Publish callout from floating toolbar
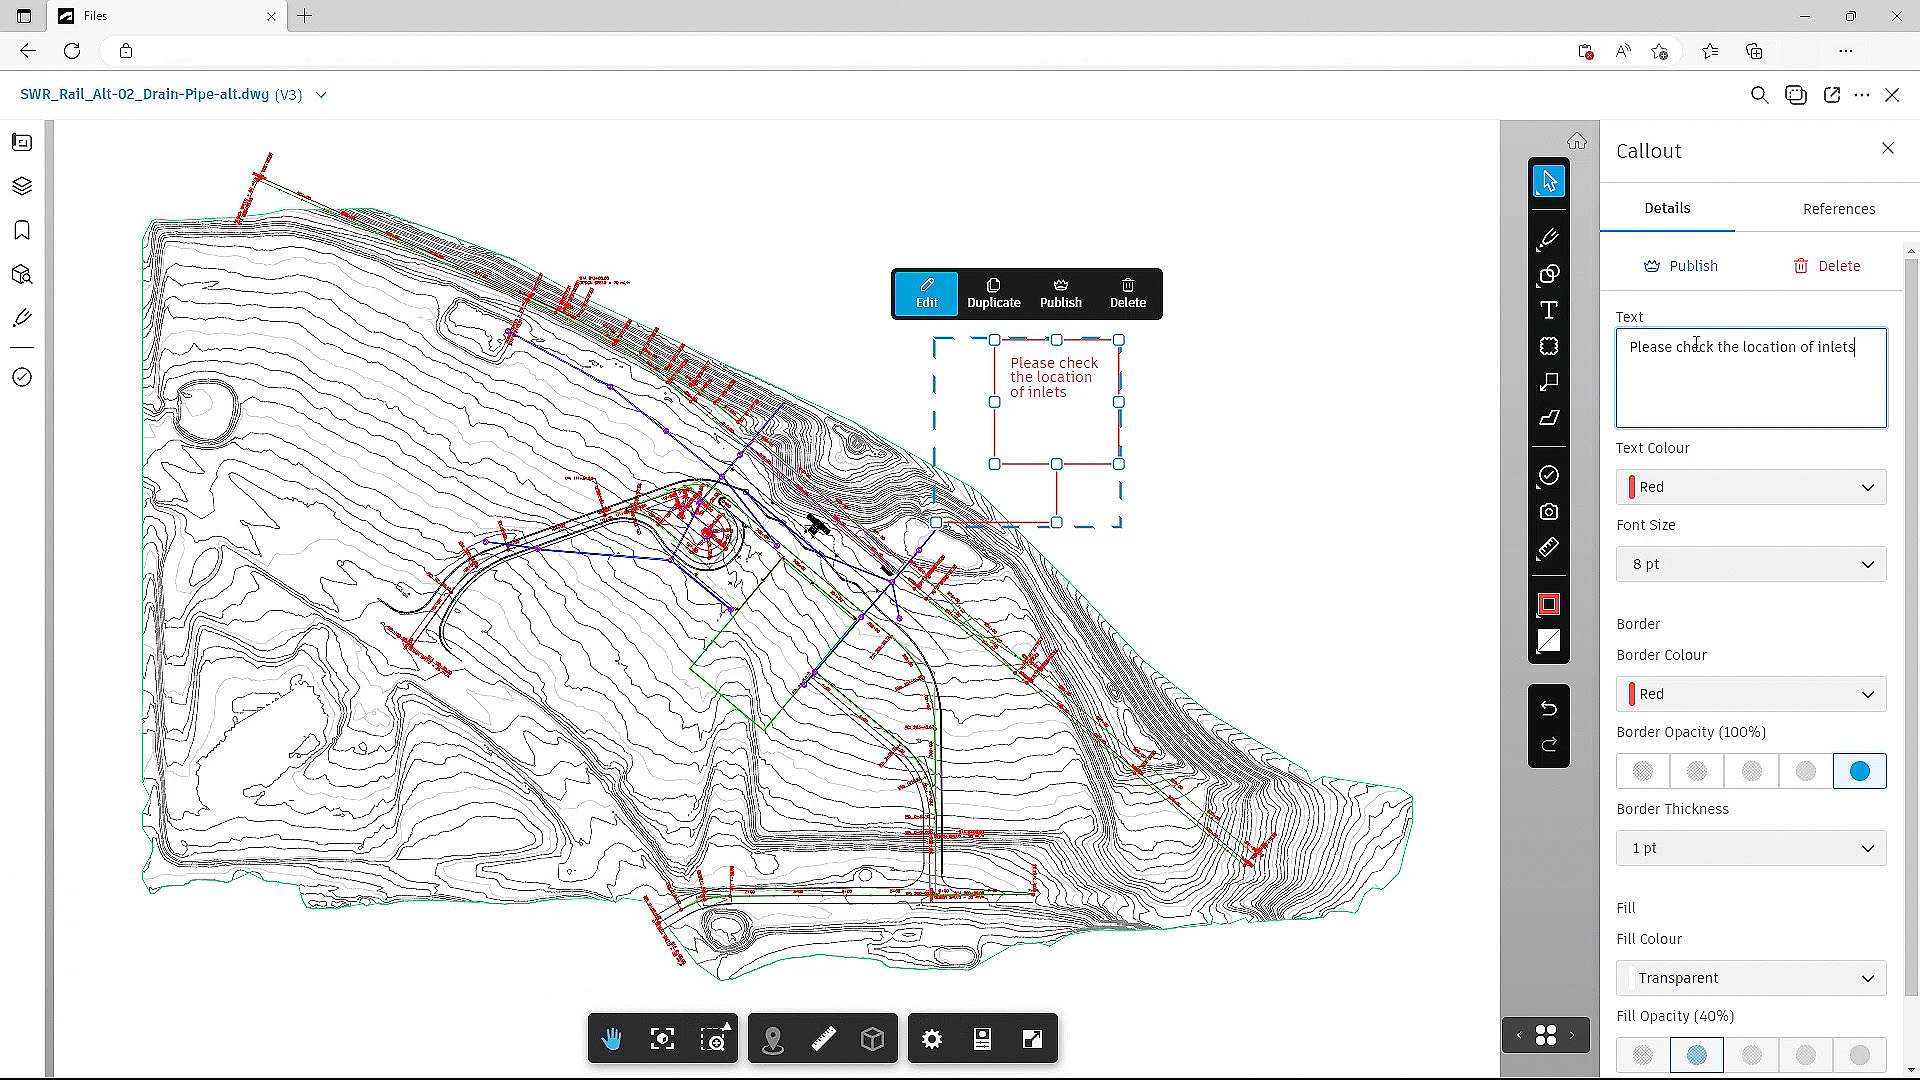 [x=1061, y=294]
